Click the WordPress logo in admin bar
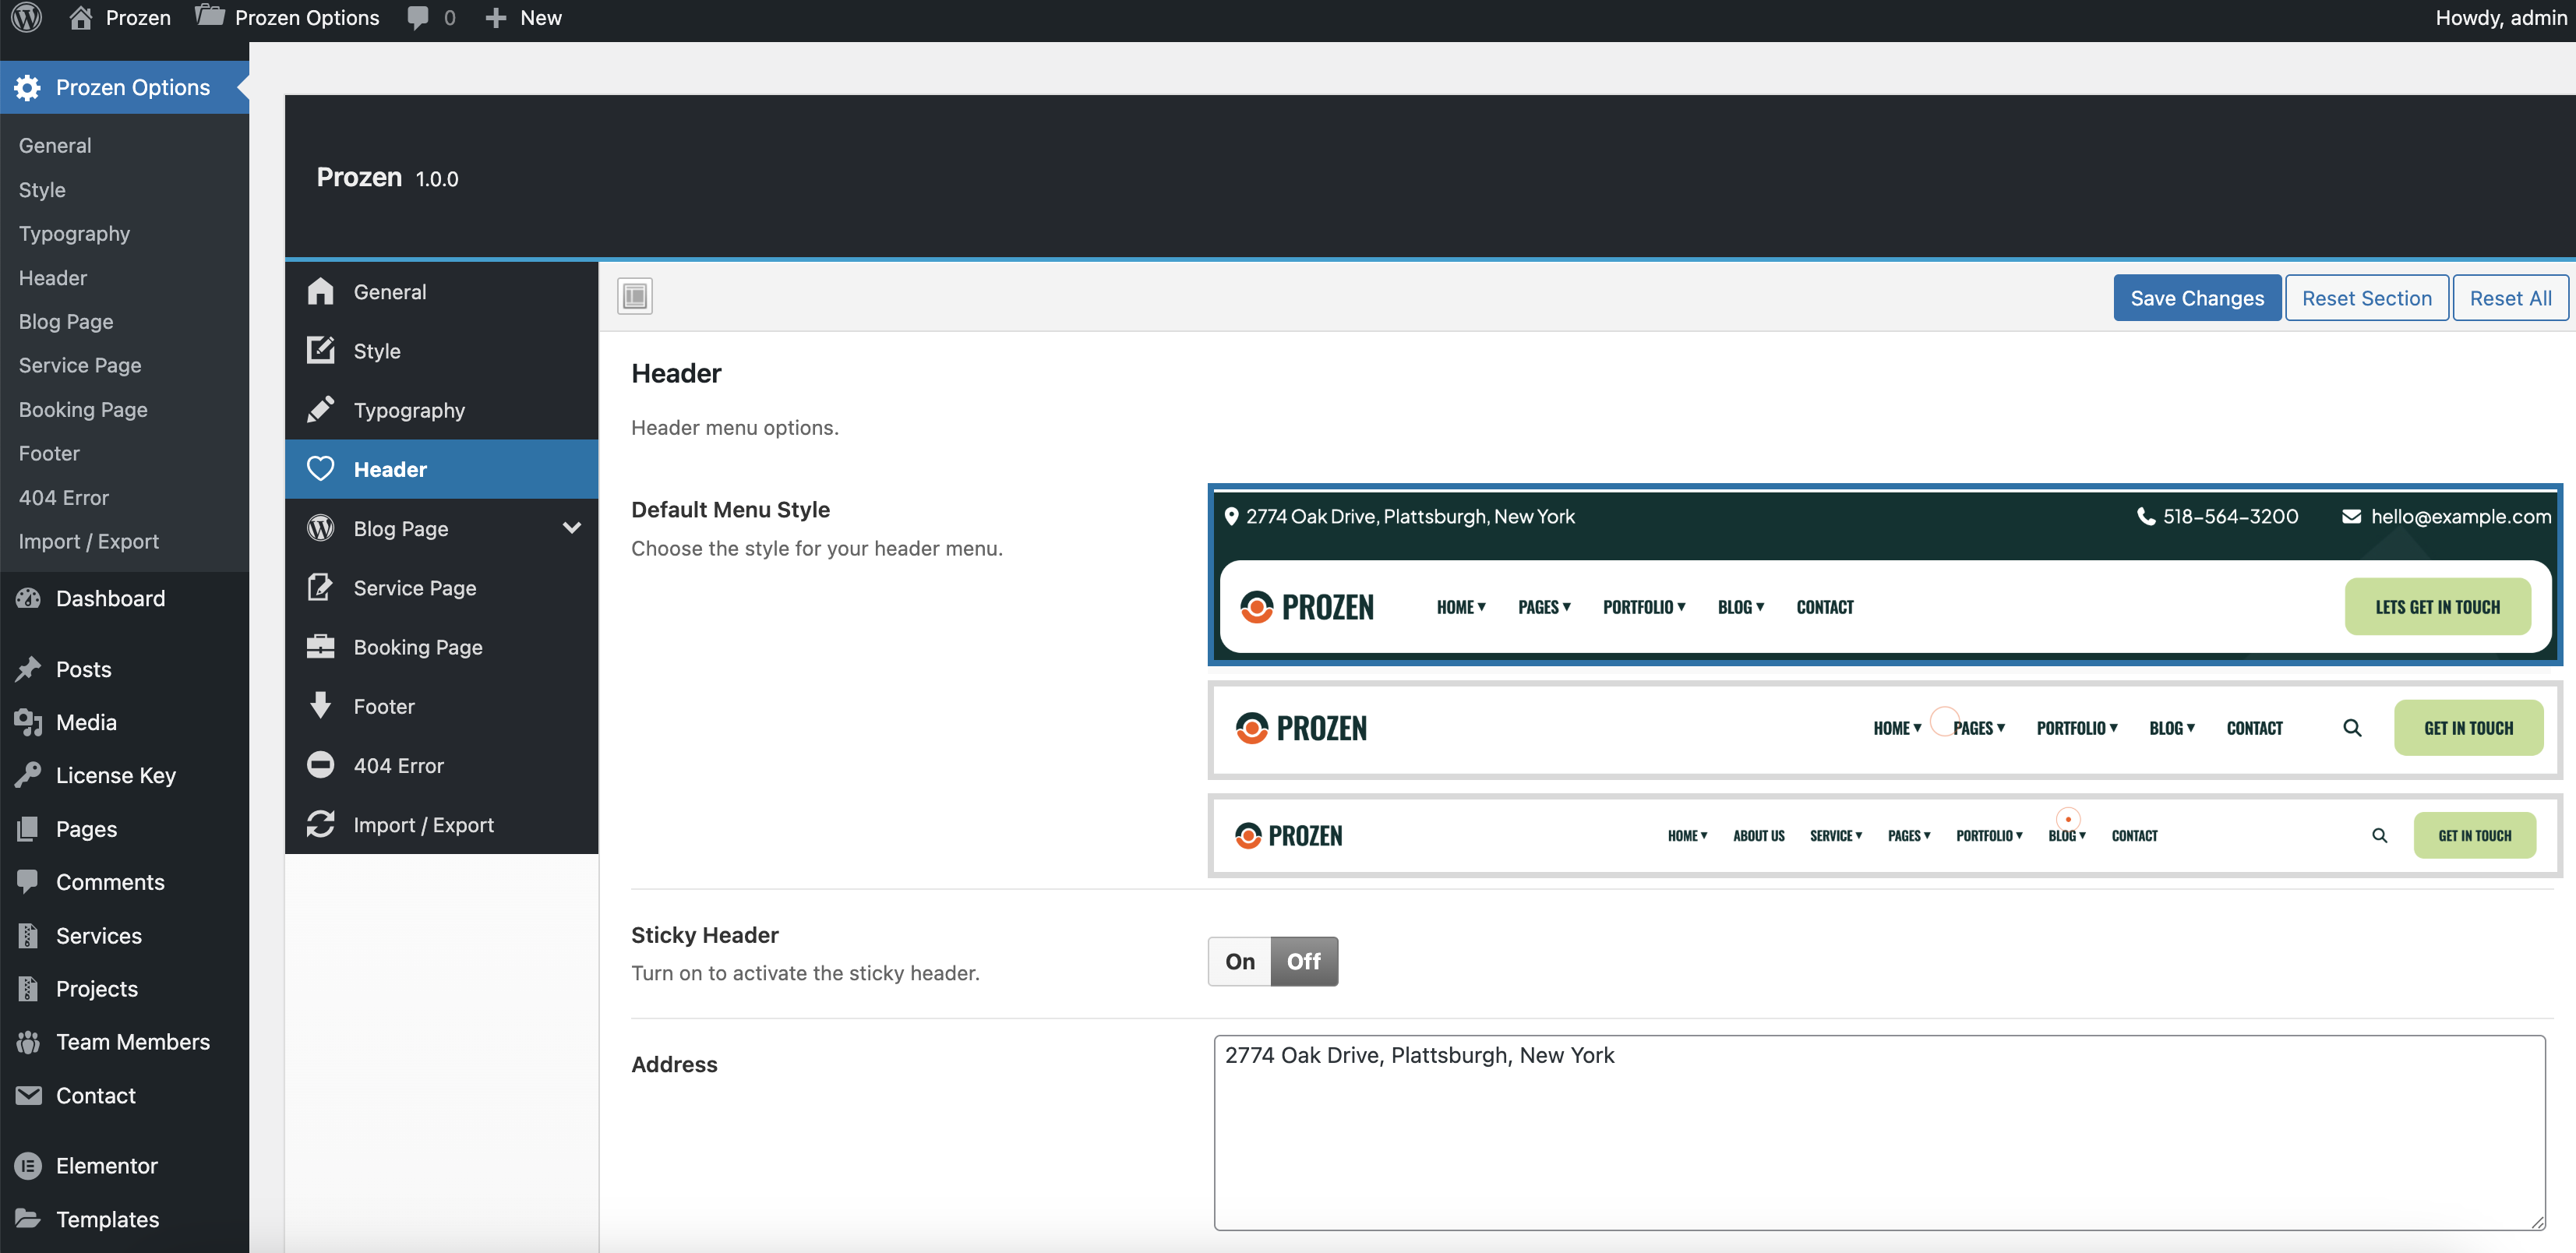 pyautogui.click(x=27, y=17)
